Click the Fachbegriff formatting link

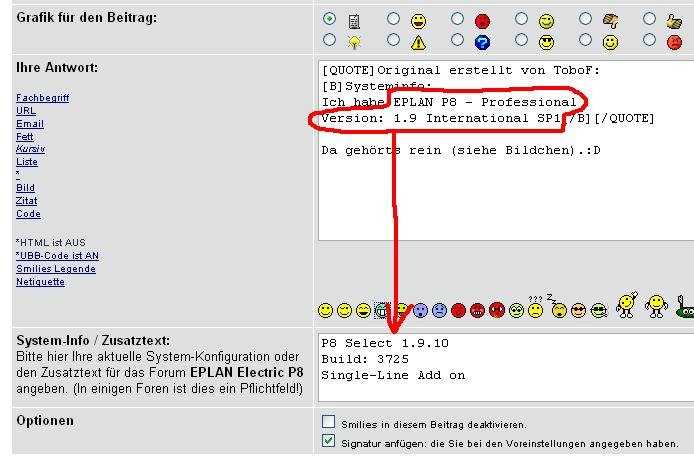coord(42,97)
